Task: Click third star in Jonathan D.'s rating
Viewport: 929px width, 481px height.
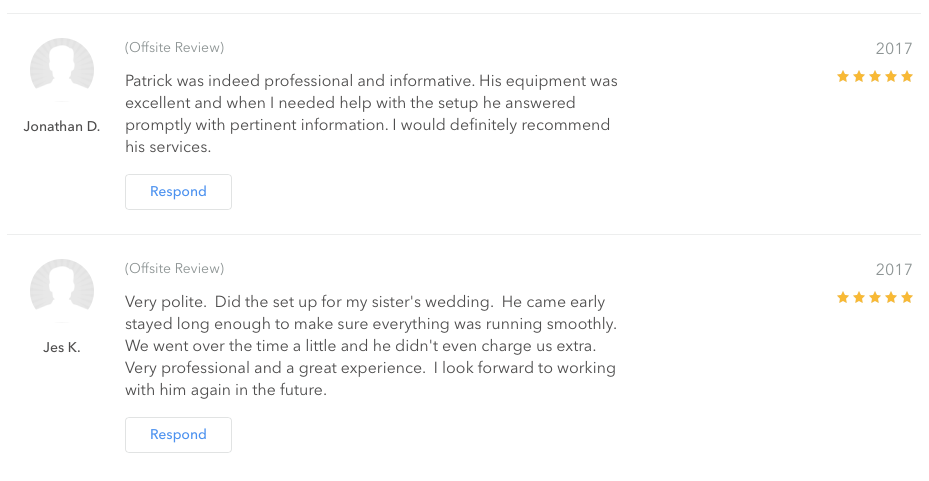Action: point(874,76)
